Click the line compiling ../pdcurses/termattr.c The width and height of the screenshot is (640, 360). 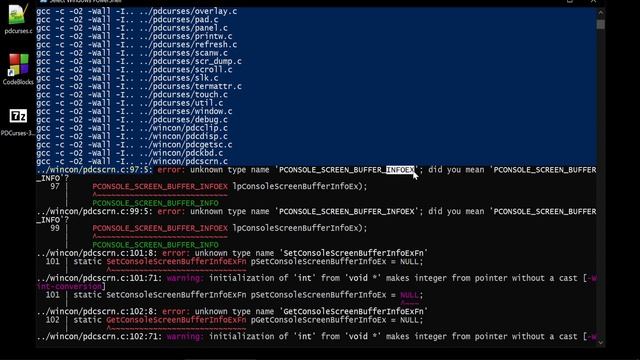point(139,87)
